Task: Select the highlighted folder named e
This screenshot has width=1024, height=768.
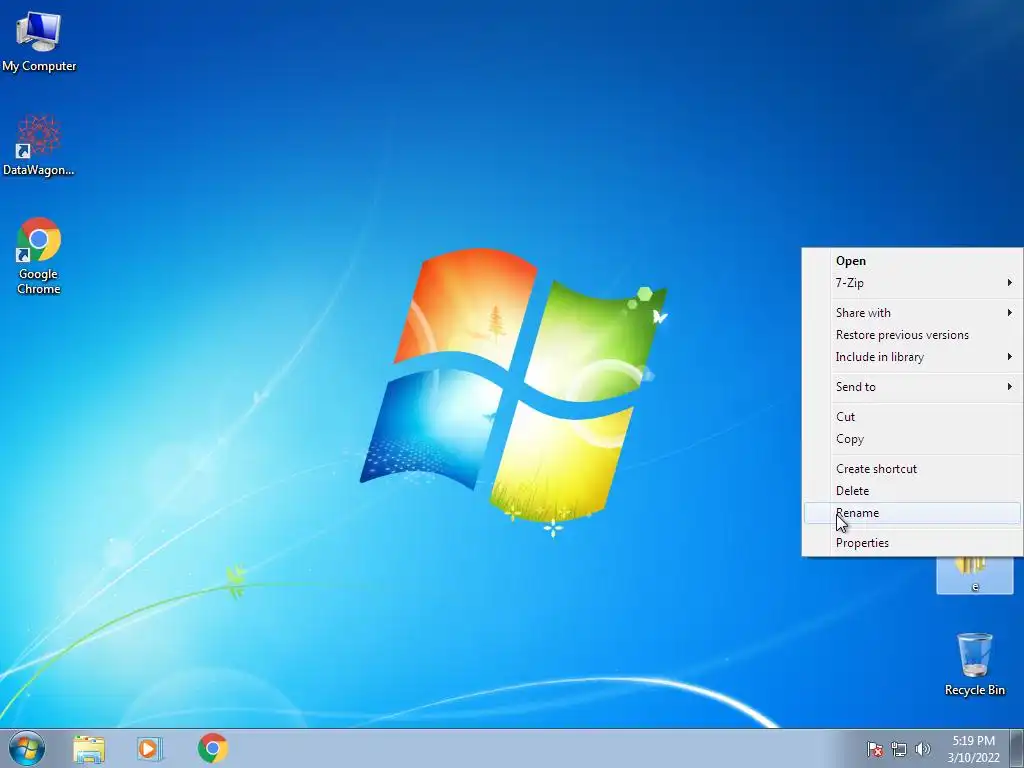Action: pyautogui.click(x=974, y=575)
